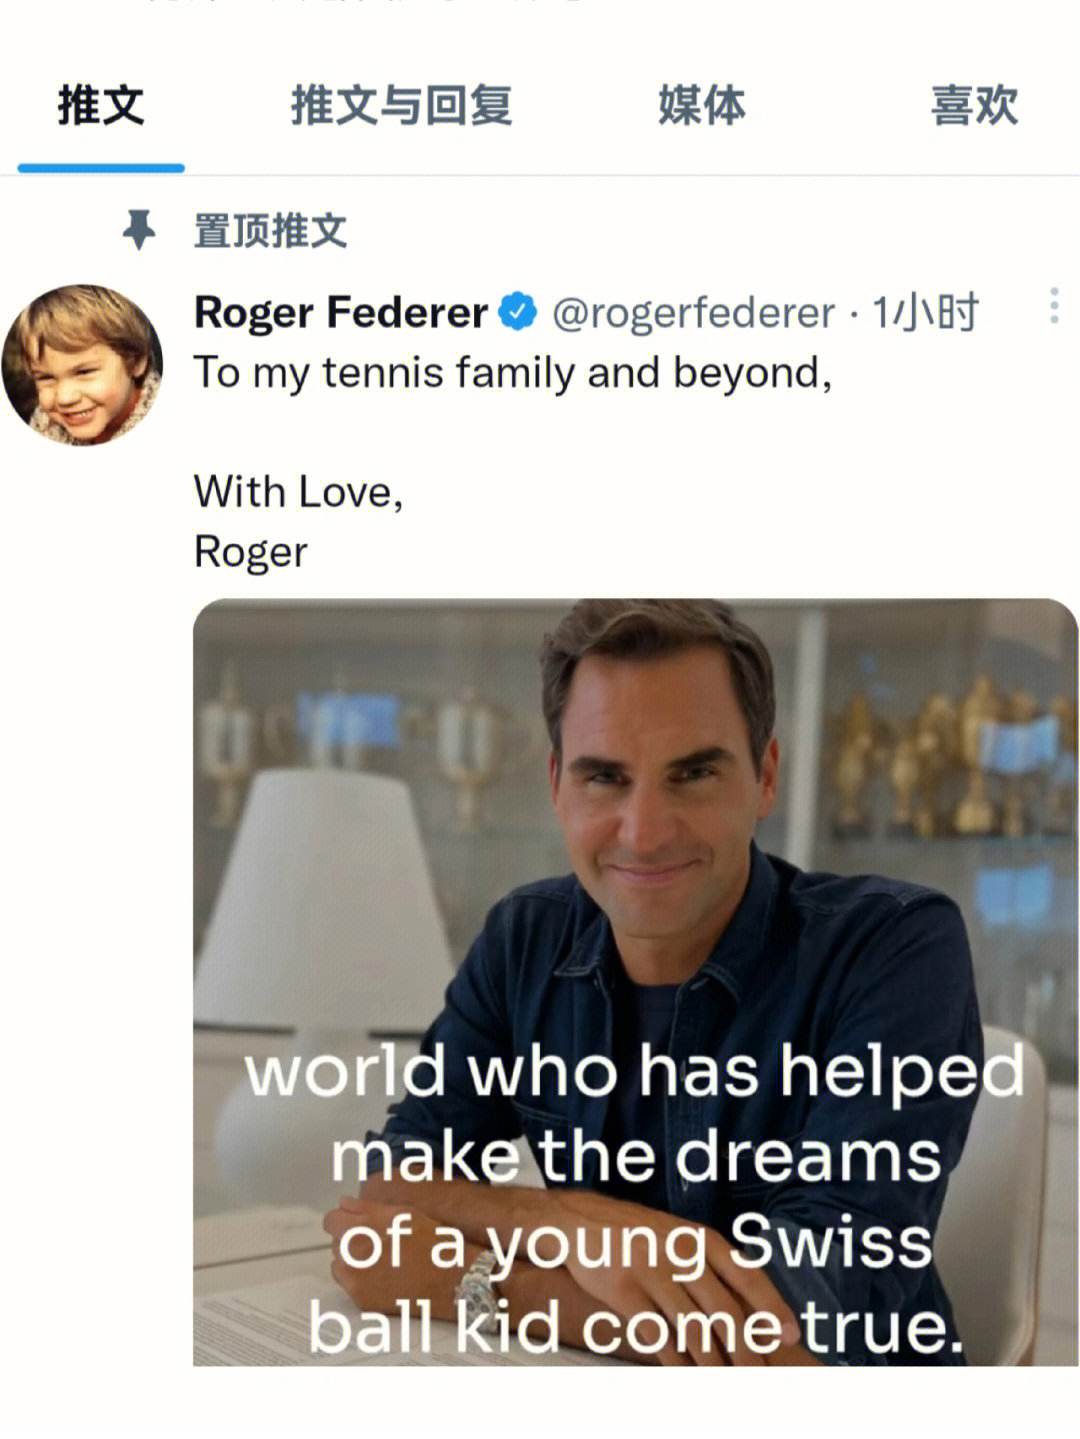Click the "With Love," line in the tweet

[298, 492]
